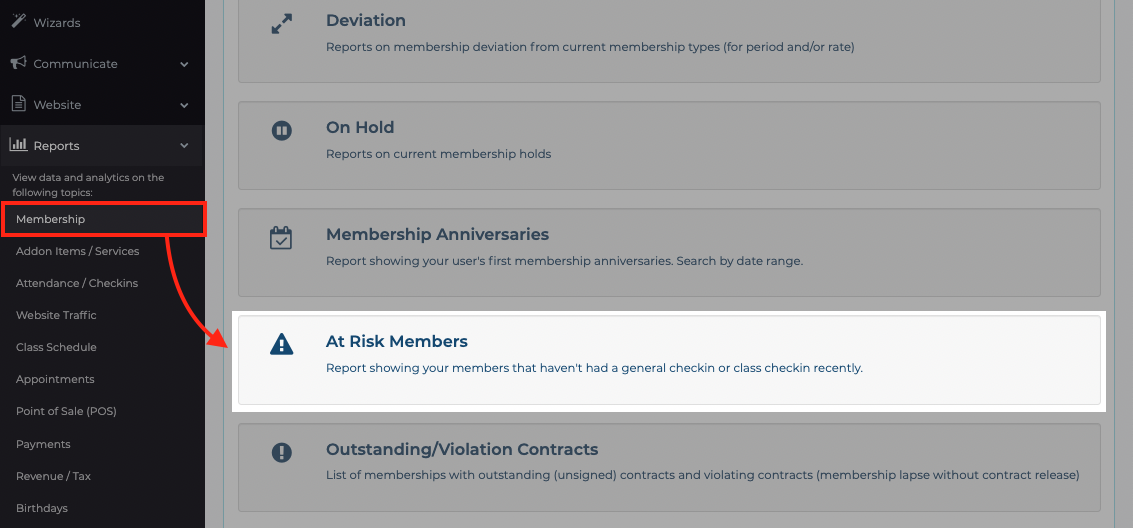Open the Membership Anniversaries report title
1133x528 pixels.
(437, 234)
